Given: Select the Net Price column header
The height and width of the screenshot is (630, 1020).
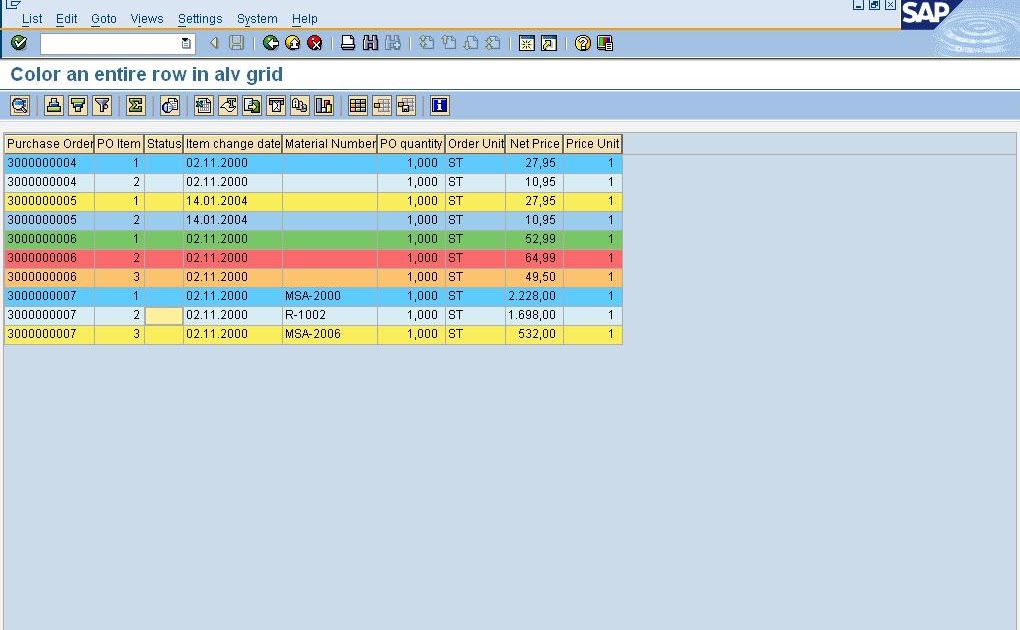Looking at the screenshot, I should click(x=535, y=143).
